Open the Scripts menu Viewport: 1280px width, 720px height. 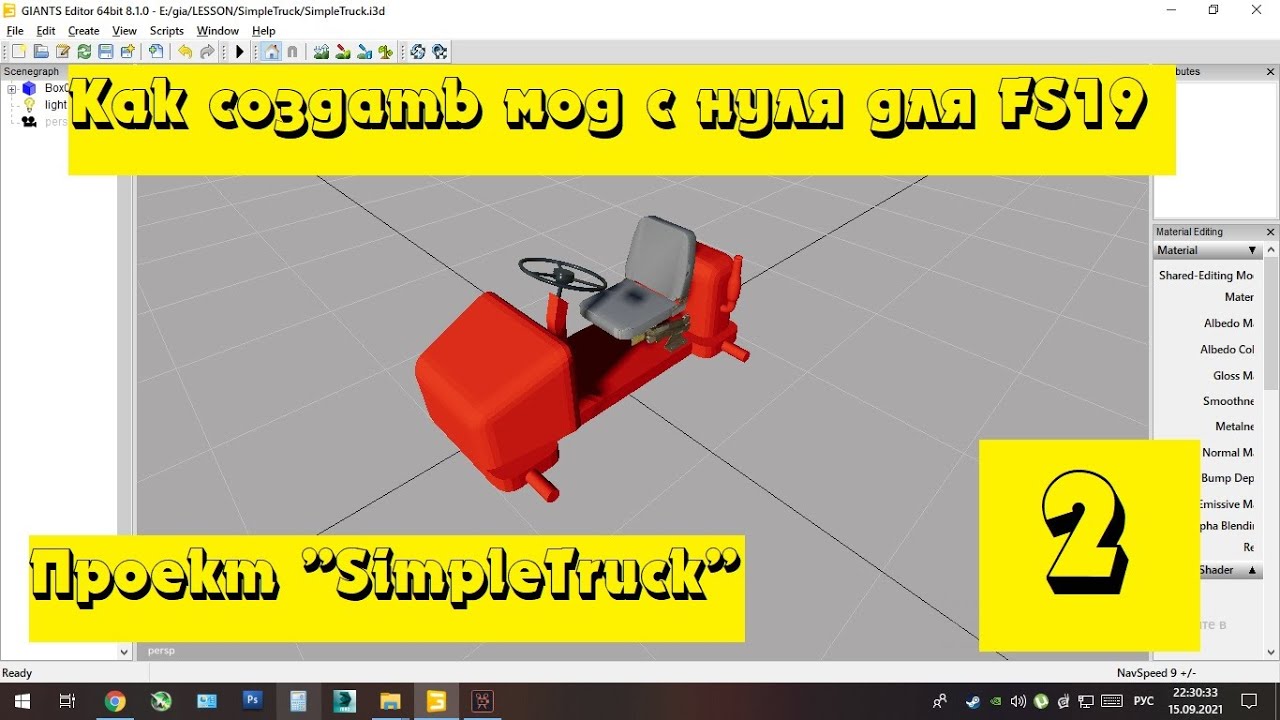[x=167, y=31]
